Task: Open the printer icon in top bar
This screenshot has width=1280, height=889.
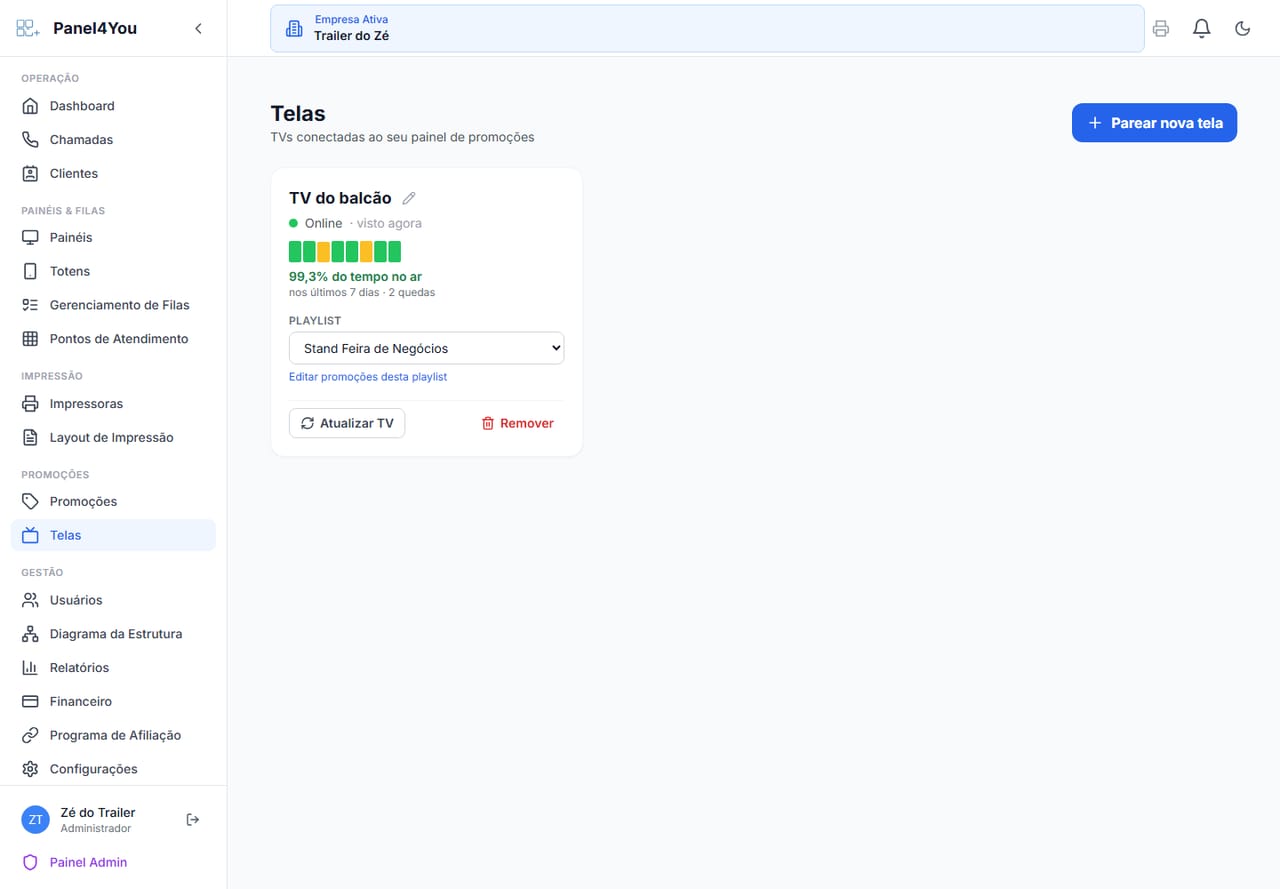Action: tap(1161, 28)
